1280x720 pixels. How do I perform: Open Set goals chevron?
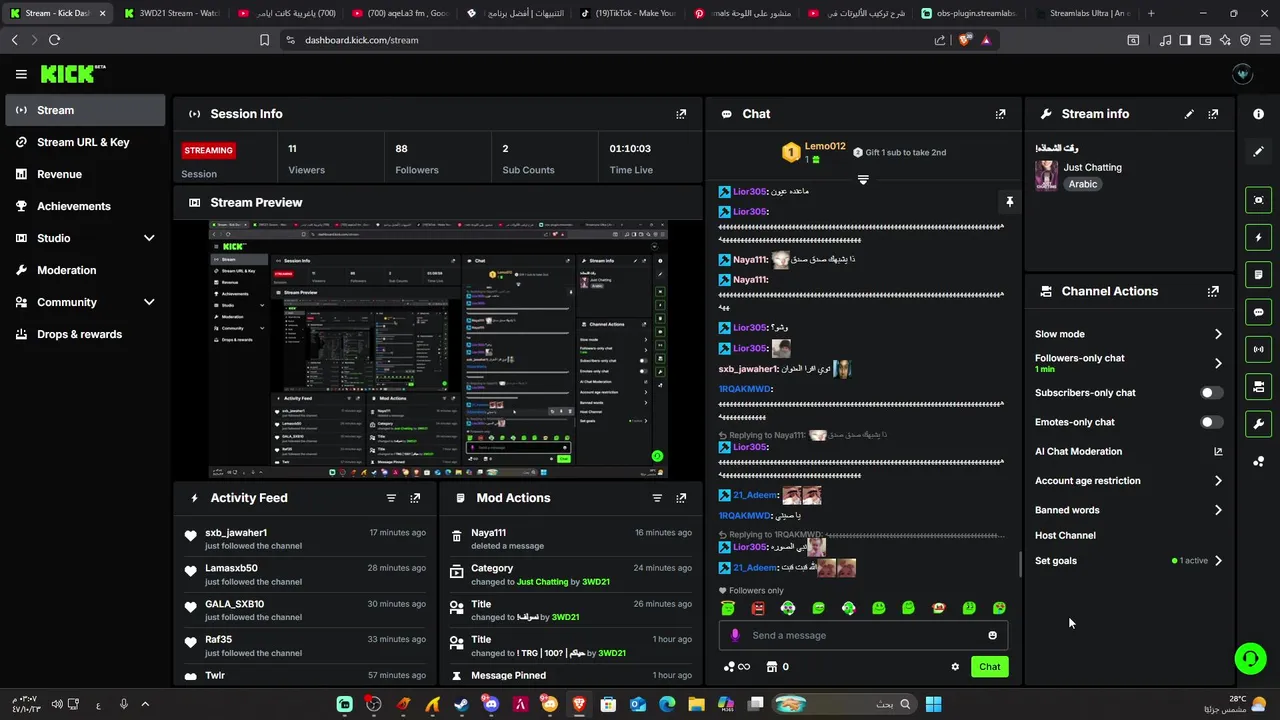point(1218,561)
